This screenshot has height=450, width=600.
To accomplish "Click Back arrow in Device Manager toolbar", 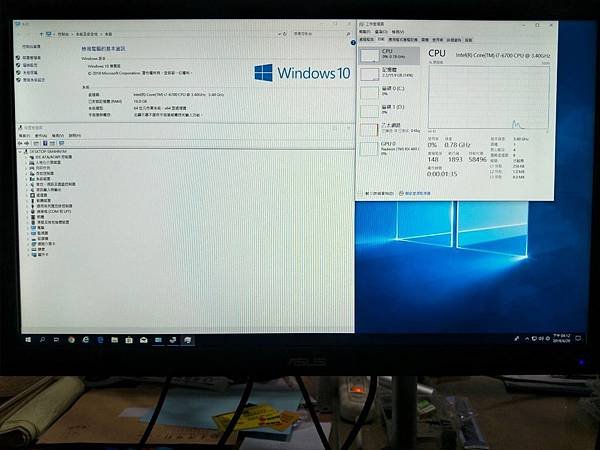I will pos(20,143).
